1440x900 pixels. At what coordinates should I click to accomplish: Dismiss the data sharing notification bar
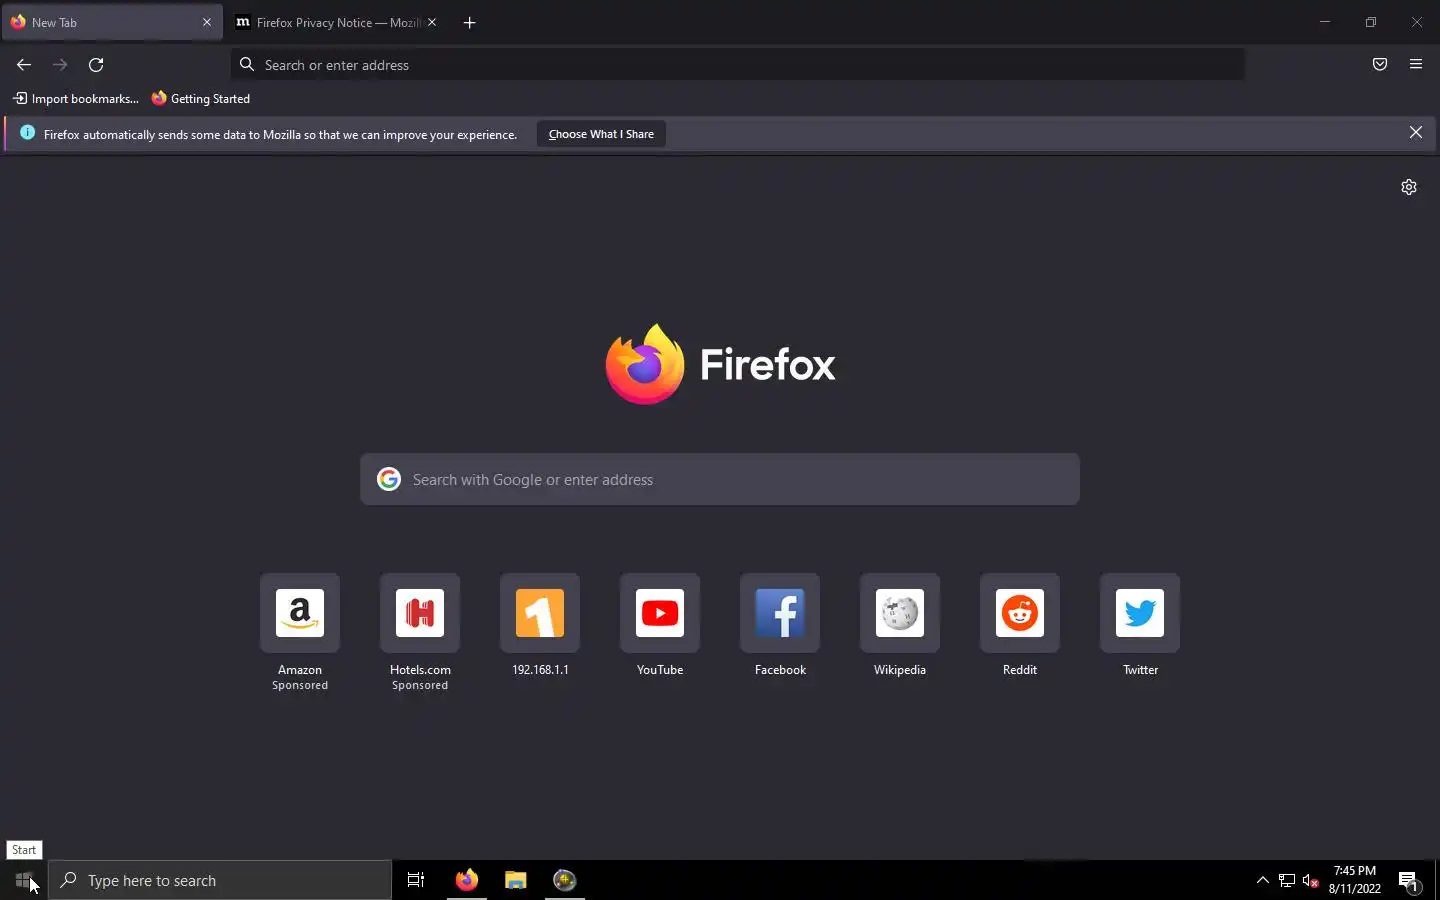pyautogui.click(x=1416, y=133)
